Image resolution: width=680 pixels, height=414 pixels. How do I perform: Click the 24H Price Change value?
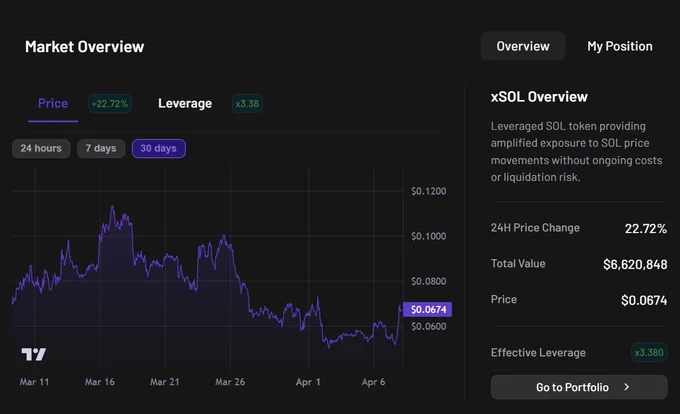(646, 228)
